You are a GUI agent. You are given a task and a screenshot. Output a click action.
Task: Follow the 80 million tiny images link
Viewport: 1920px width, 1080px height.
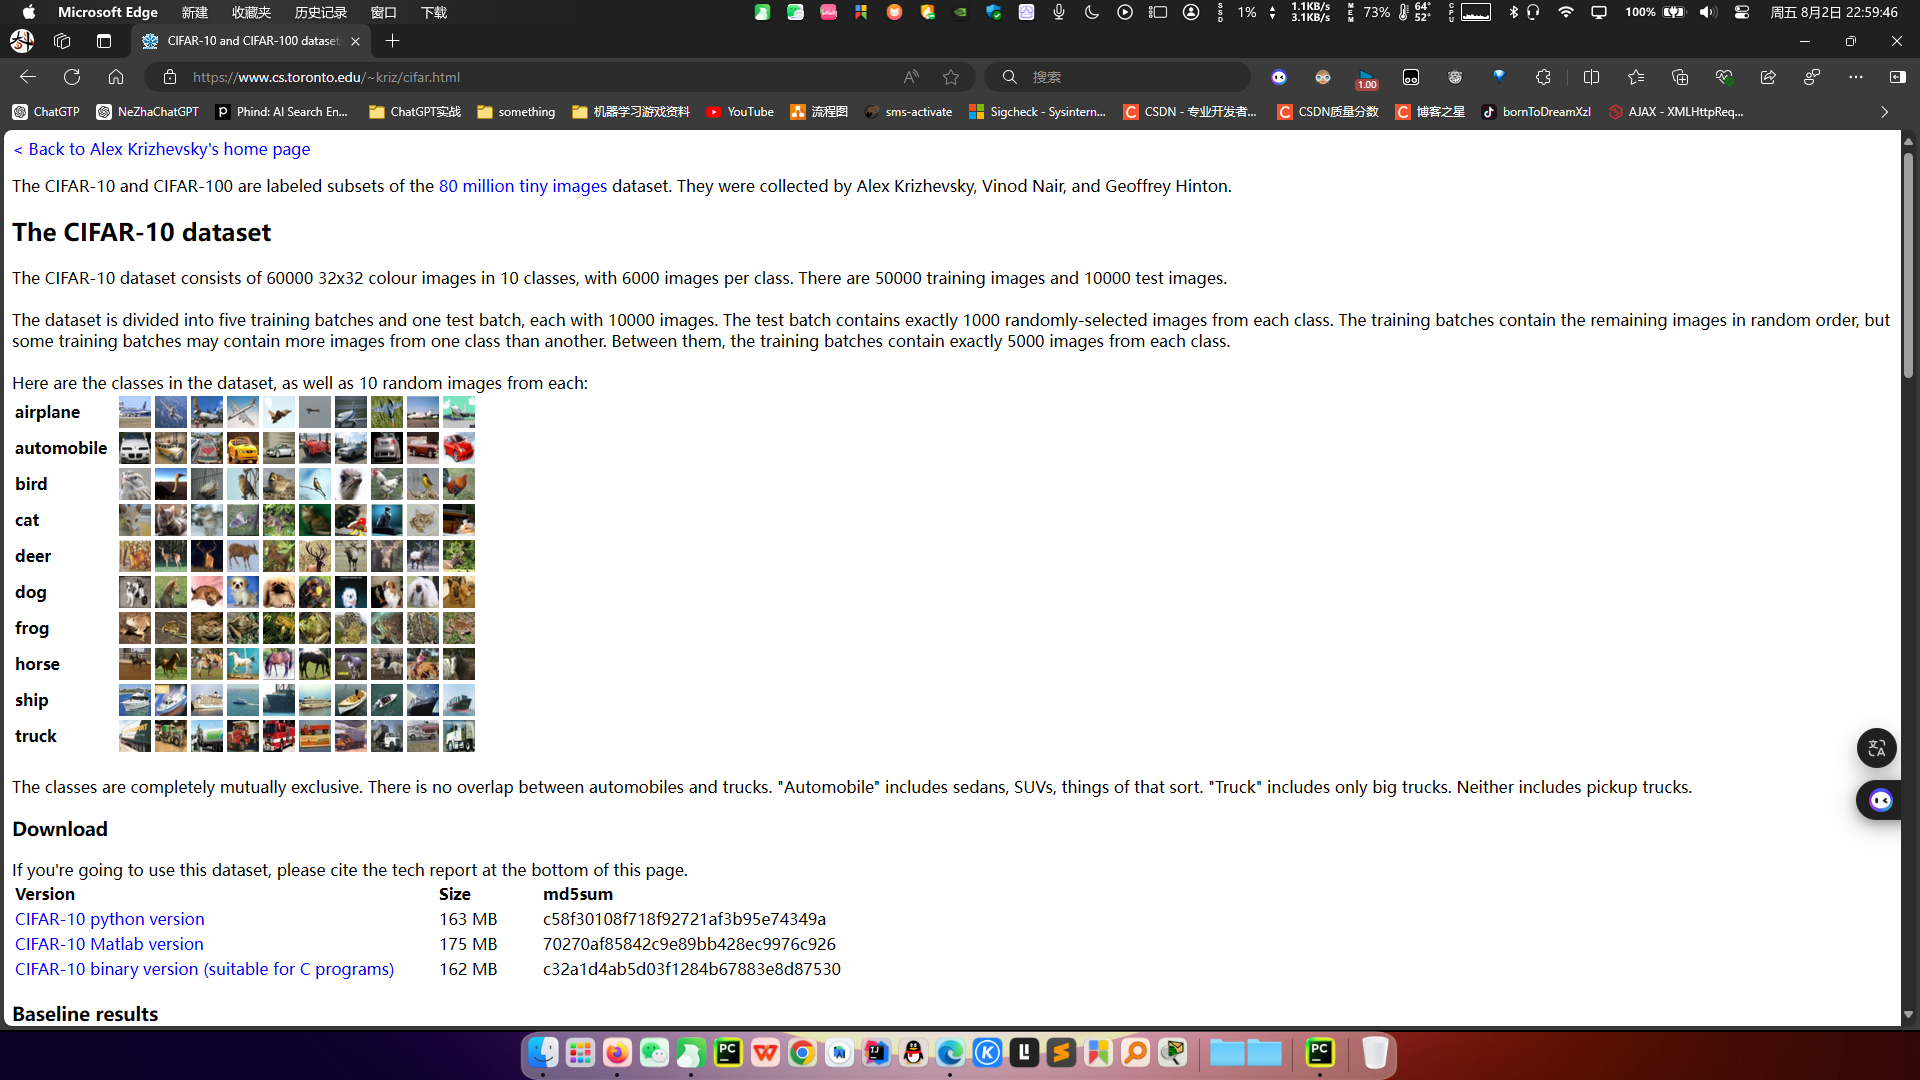[x=522, y=186]
